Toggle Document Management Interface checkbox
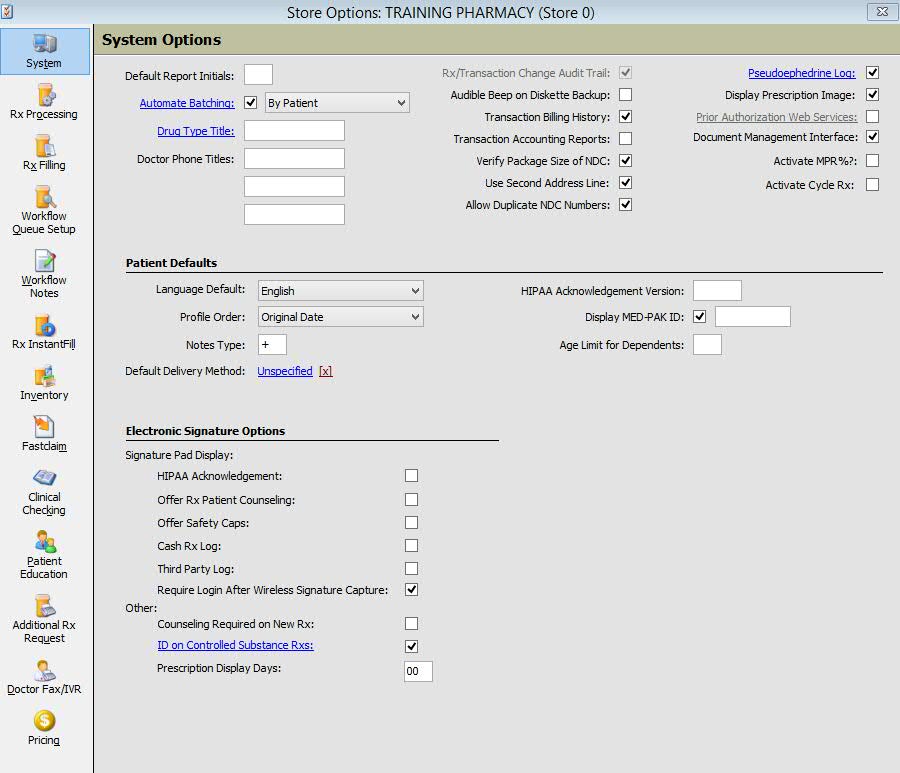This screenshot has height=773, width=900. (872, 137)
